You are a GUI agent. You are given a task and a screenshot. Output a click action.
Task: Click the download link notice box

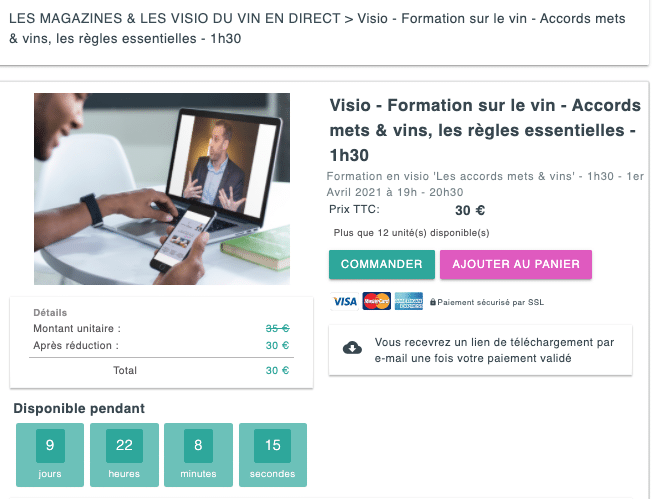[480, 350]
